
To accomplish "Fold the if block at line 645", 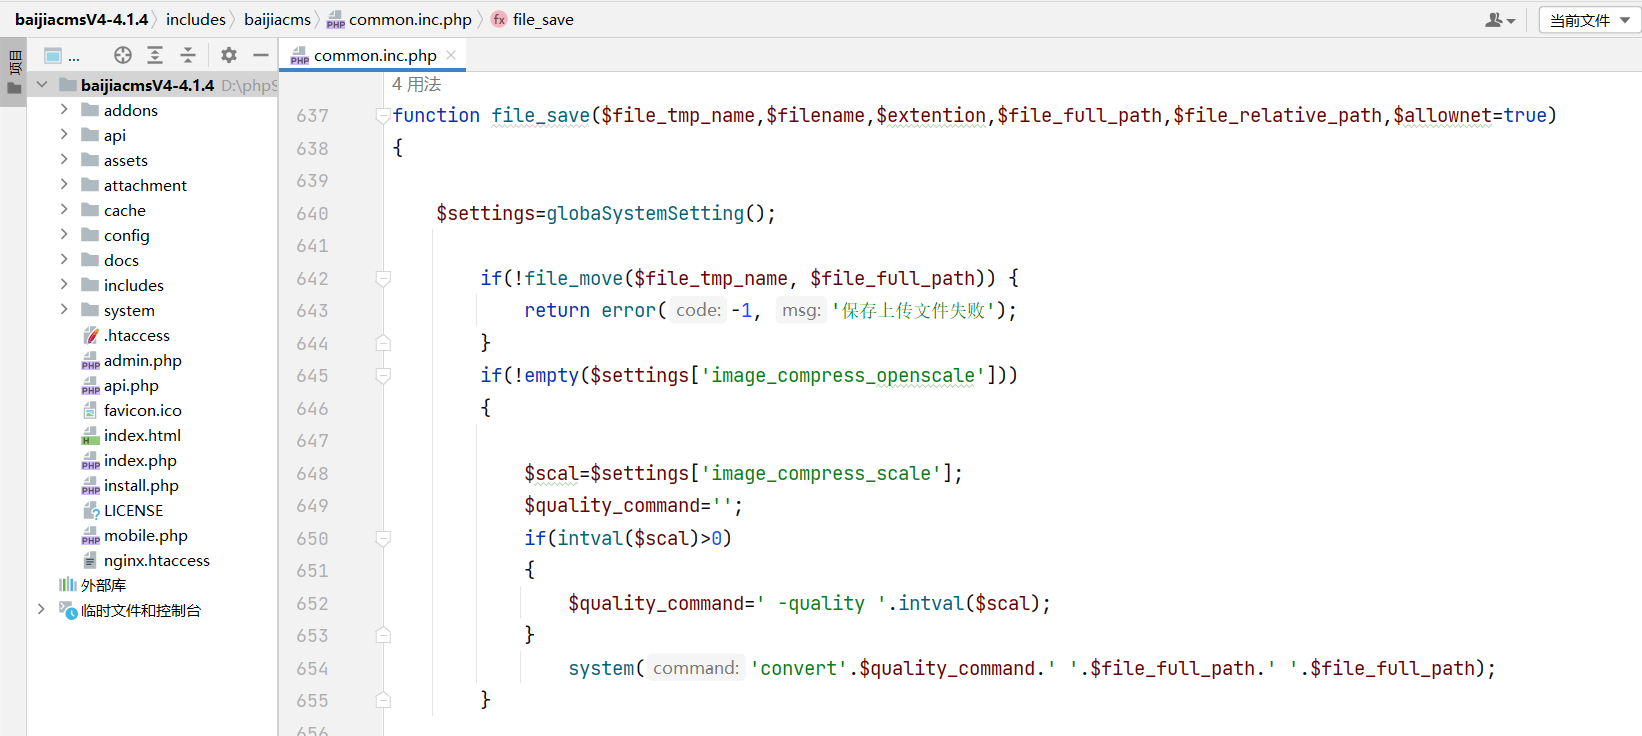I will 383,376.
